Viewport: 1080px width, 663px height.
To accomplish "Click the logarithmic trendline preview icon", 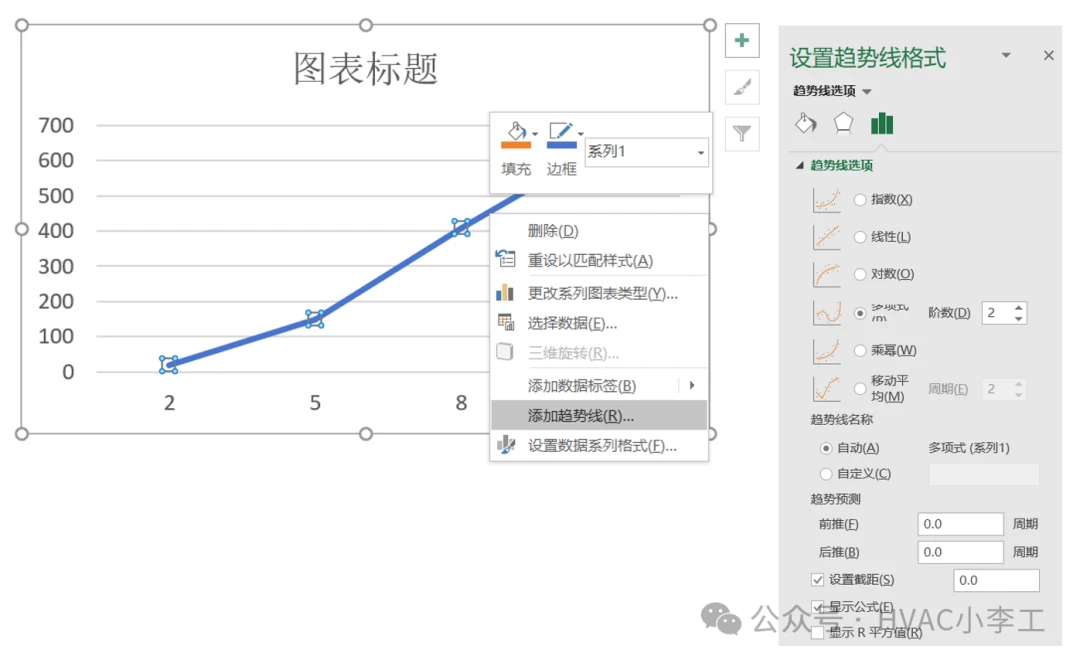I will [827, 274].
